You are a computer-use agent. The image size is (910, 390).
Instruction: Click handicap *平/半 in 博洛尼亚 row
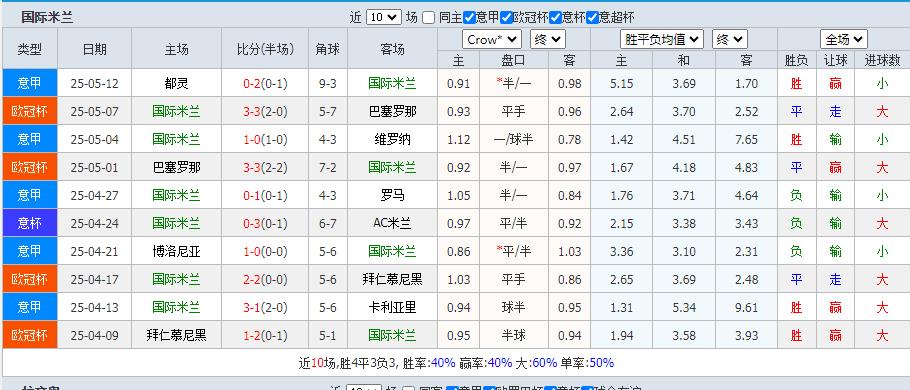click(514, 251)
